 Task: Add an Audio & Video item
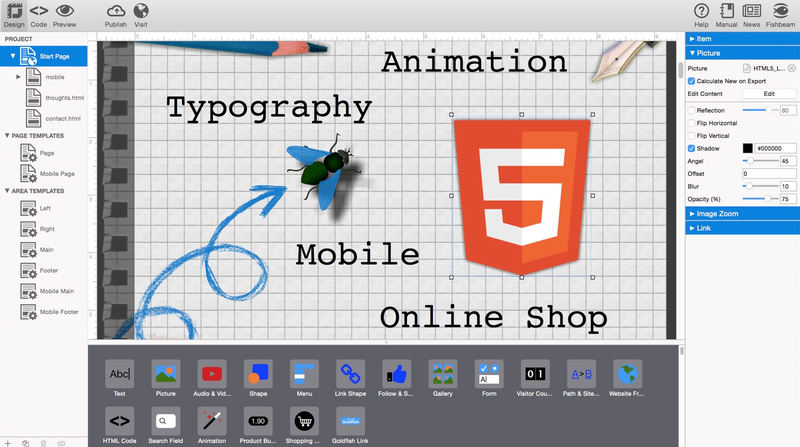click(212, 379)
